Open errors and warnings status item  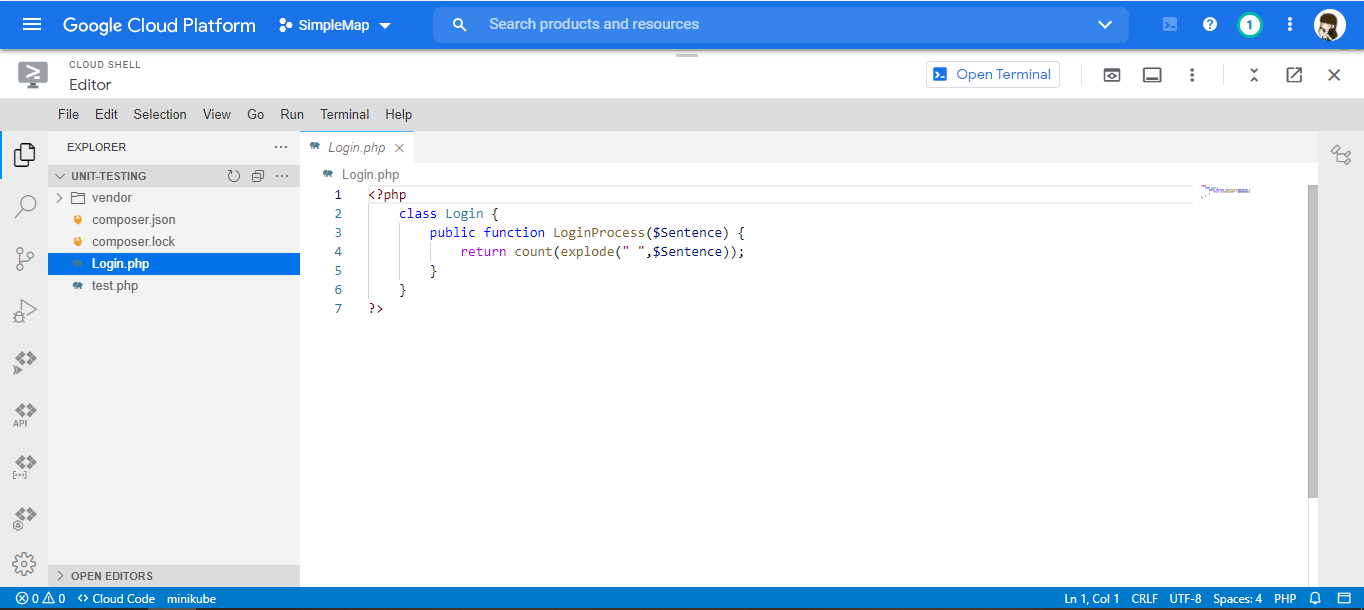(40, 599)
